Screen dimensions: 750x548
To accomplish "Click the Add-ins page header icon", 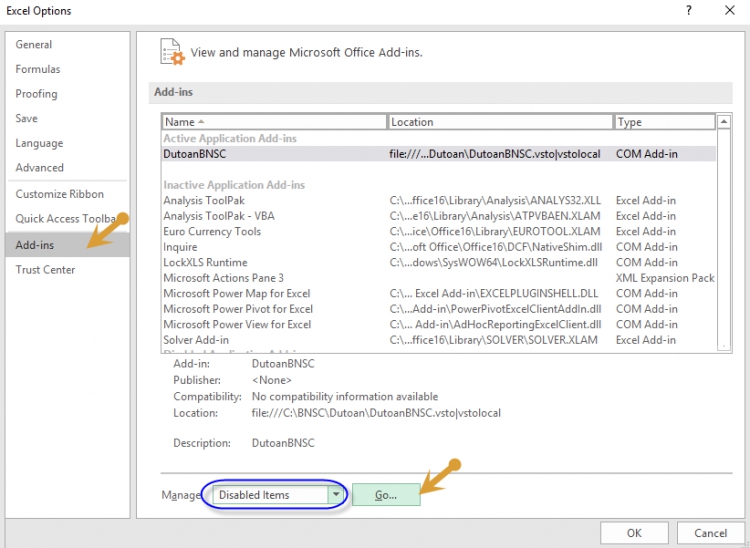I will pos(171,51).
